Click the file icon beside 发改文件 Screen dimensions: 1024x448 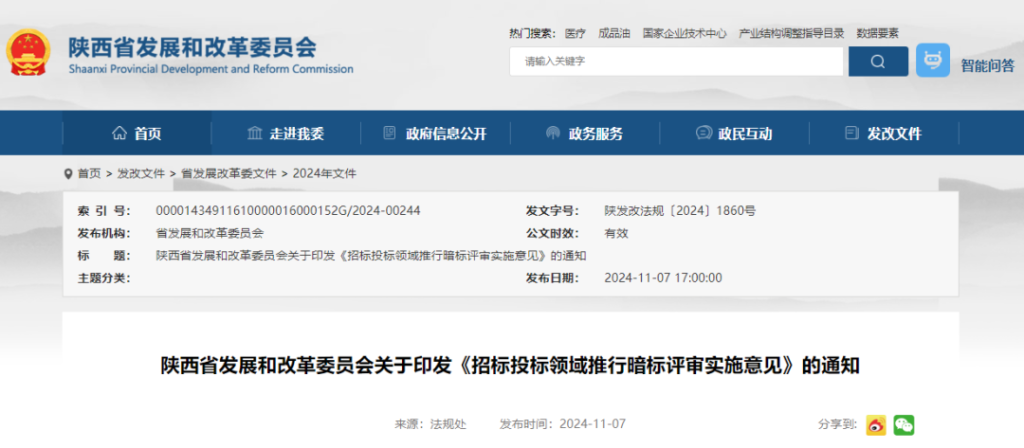coord(851,133)
